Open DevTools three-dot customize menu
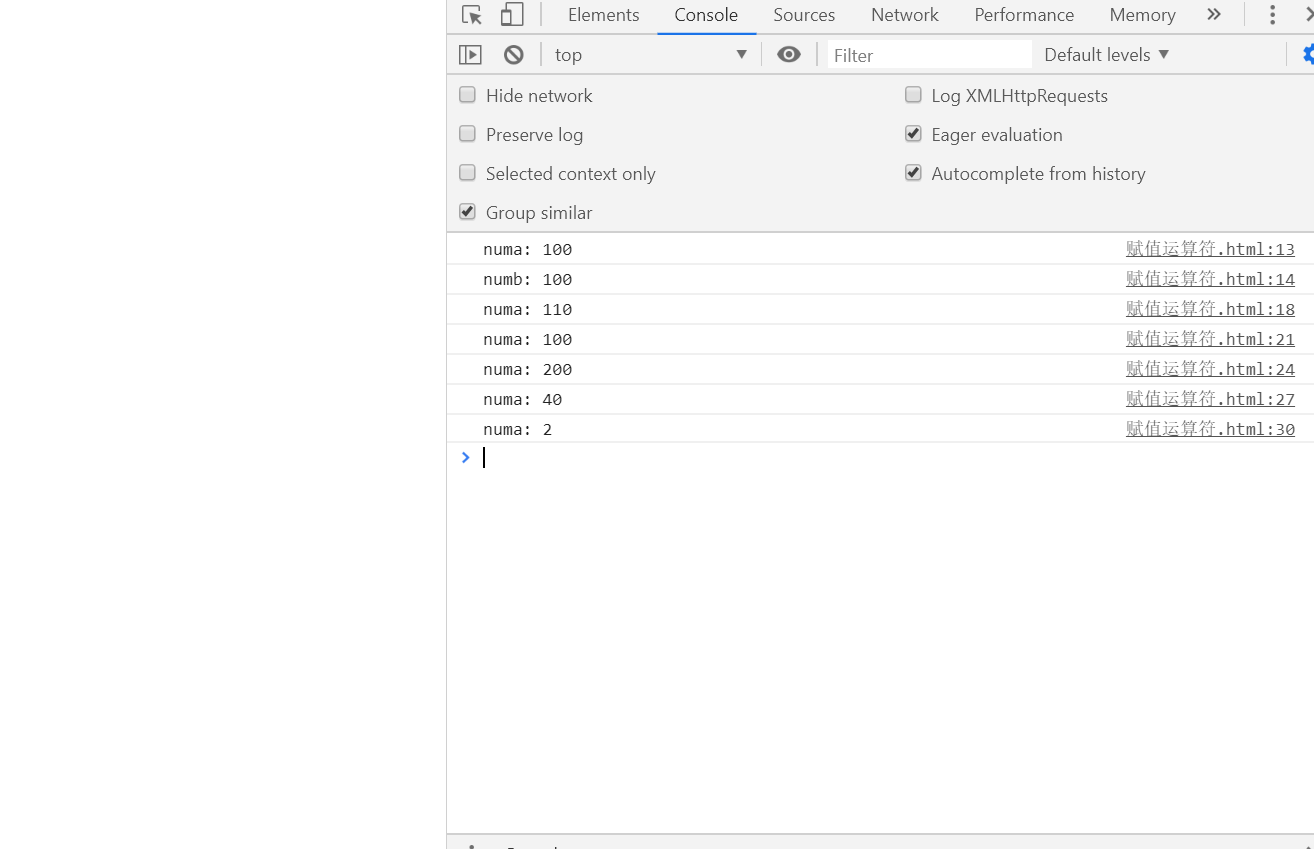1314x849 pixels. (x=1272, y=15)
